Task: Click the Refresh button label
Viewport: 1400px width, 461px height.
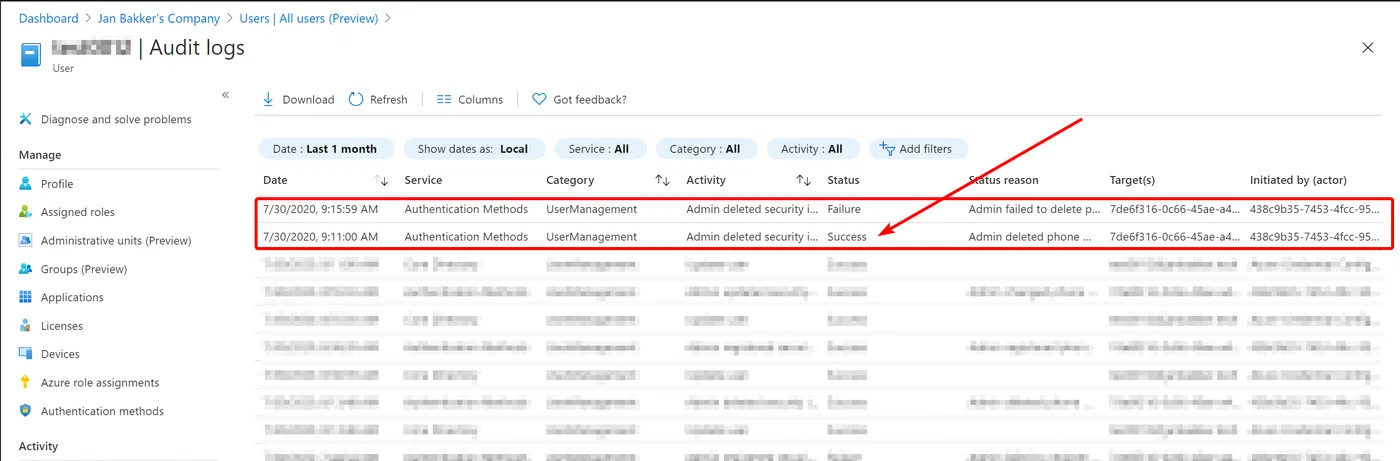Action: [389, 99]
